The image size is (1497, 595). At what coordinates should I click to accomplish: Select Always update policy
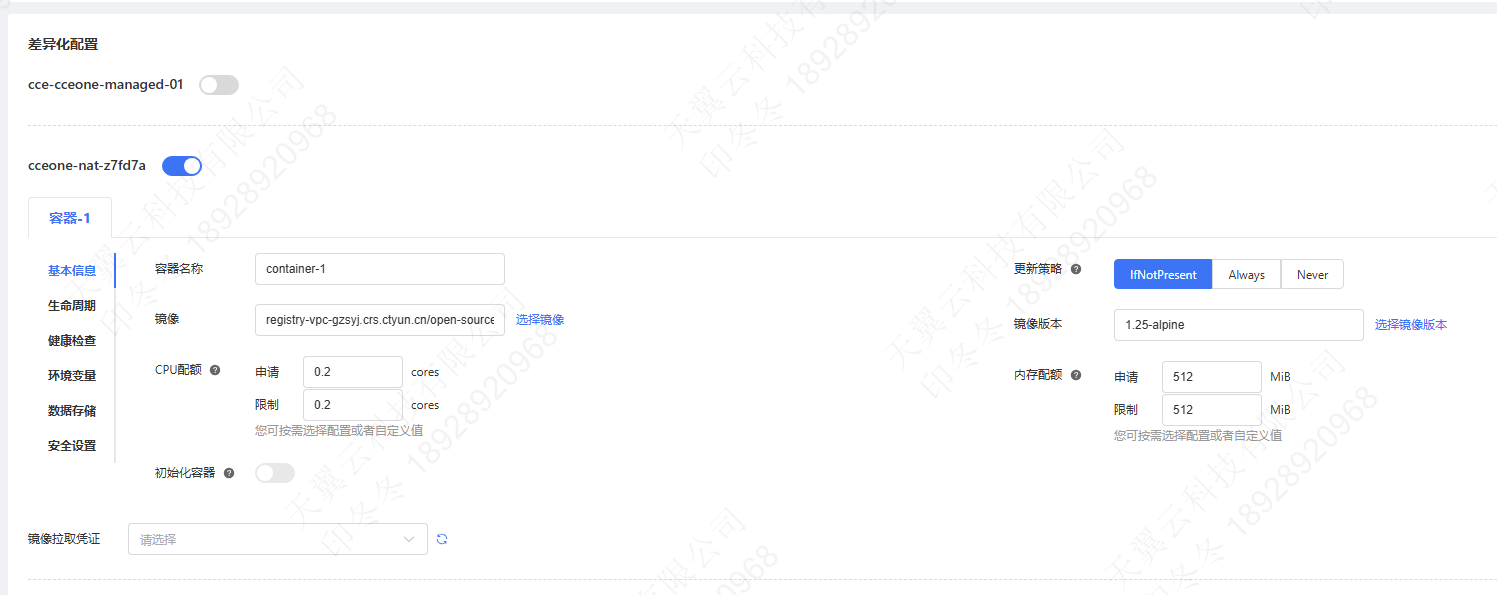point(1246,274)
